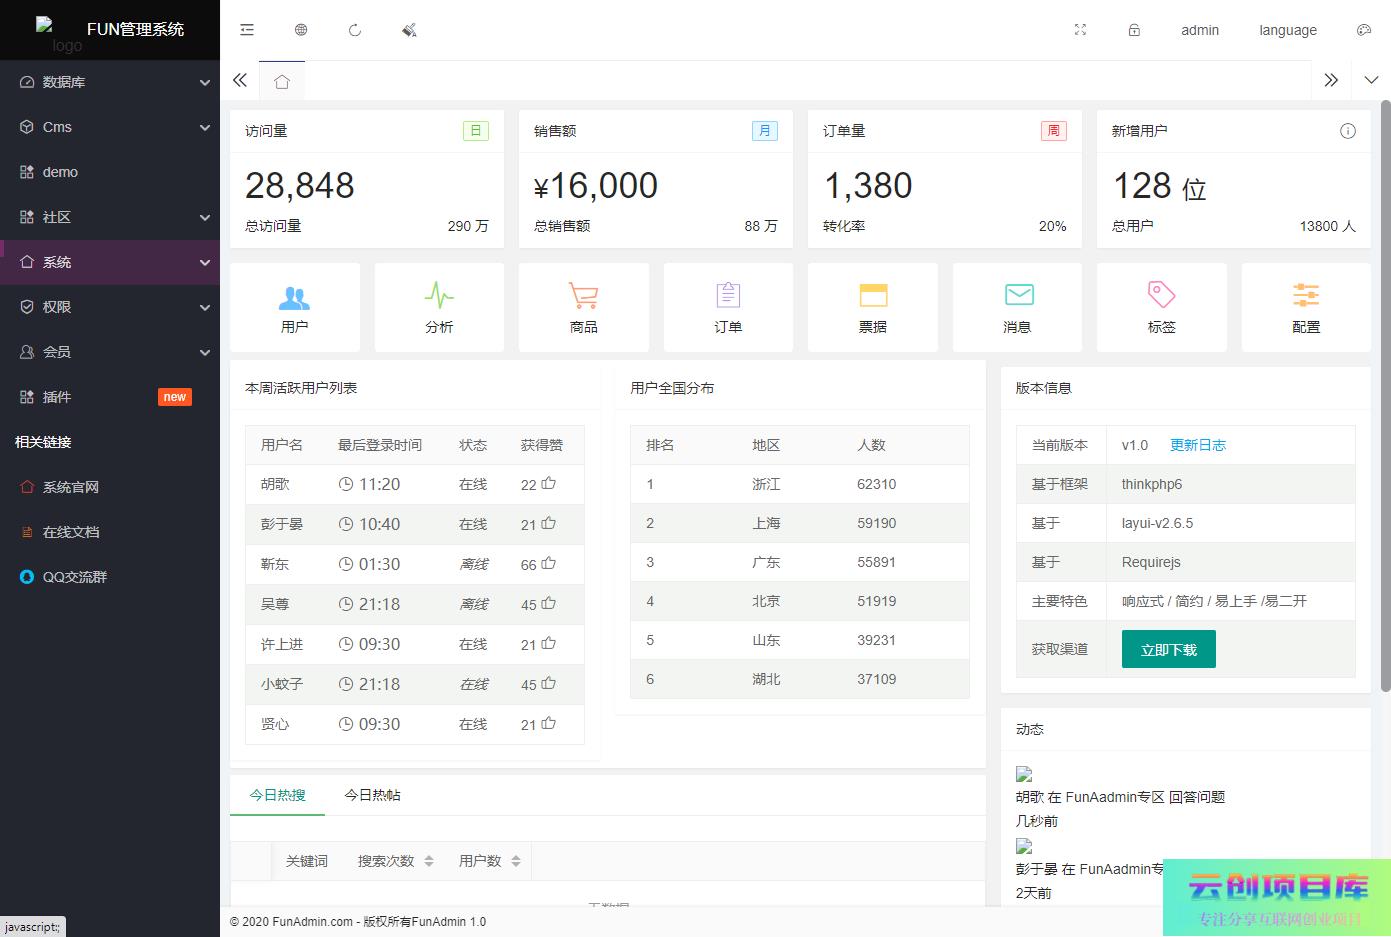Viewport: 1391px width, 937px height.
Task: Click the refresh icon in top toolbar
Action: coord(355,30)
